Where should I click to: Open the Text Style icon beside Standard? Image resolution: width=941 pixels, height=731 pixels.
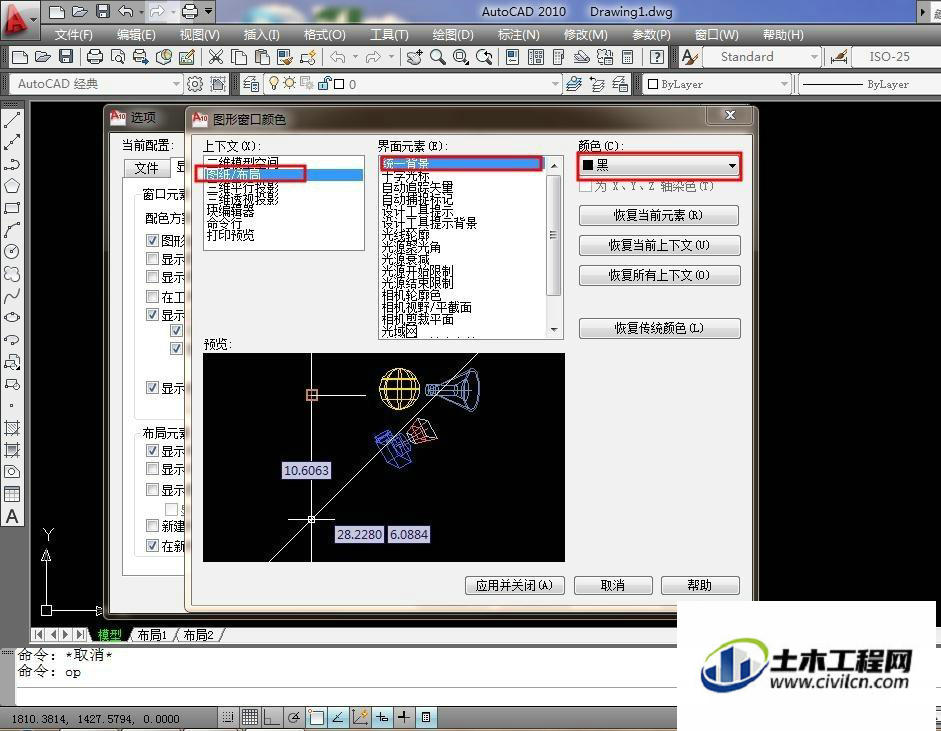690,57
